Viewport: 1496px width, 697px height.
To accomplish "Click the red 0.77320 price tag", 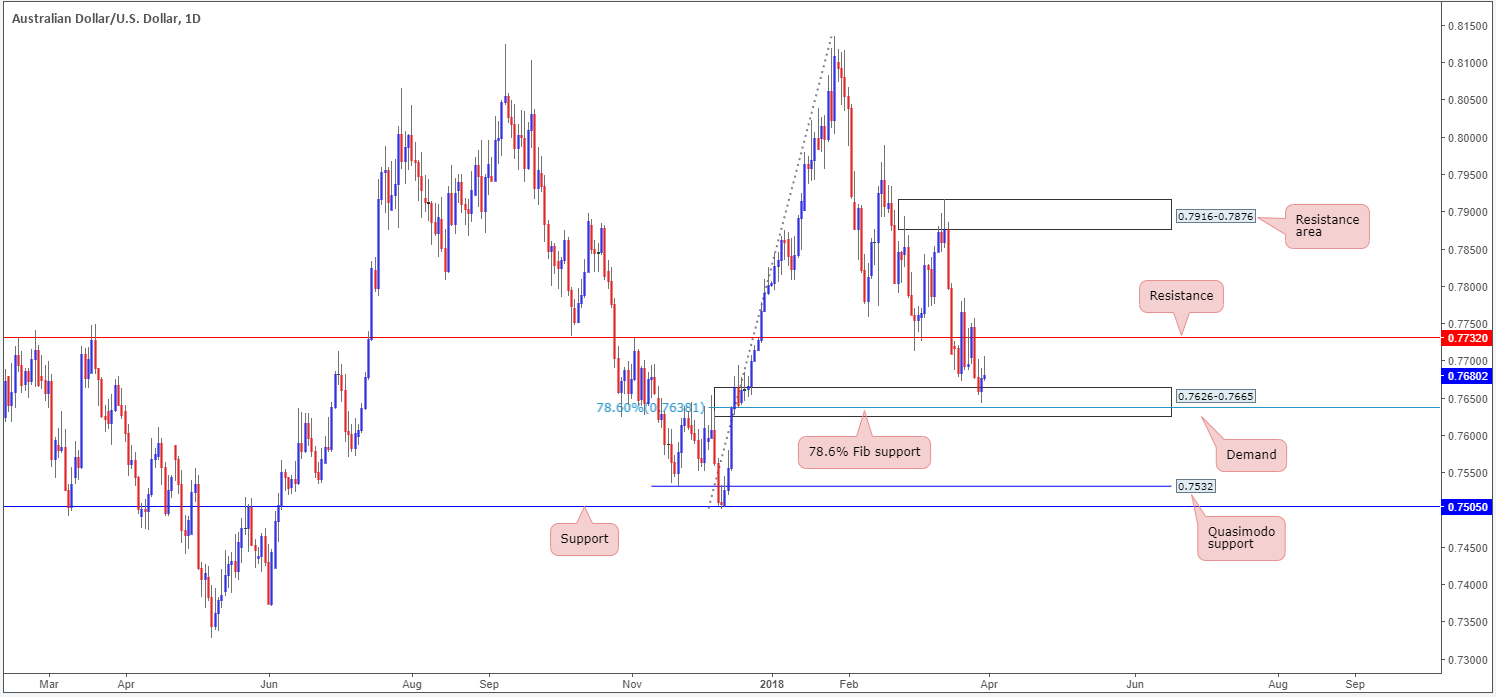I will pos(1468,338).
